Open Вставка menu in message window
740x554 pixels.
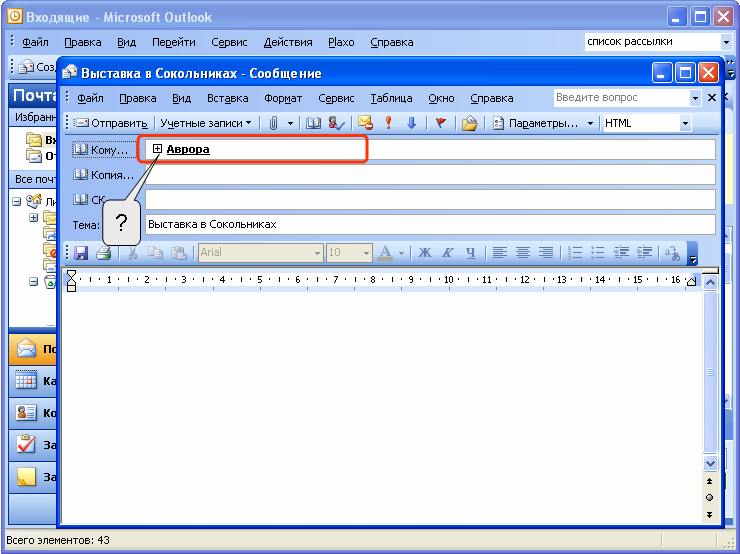coord(227,98)
